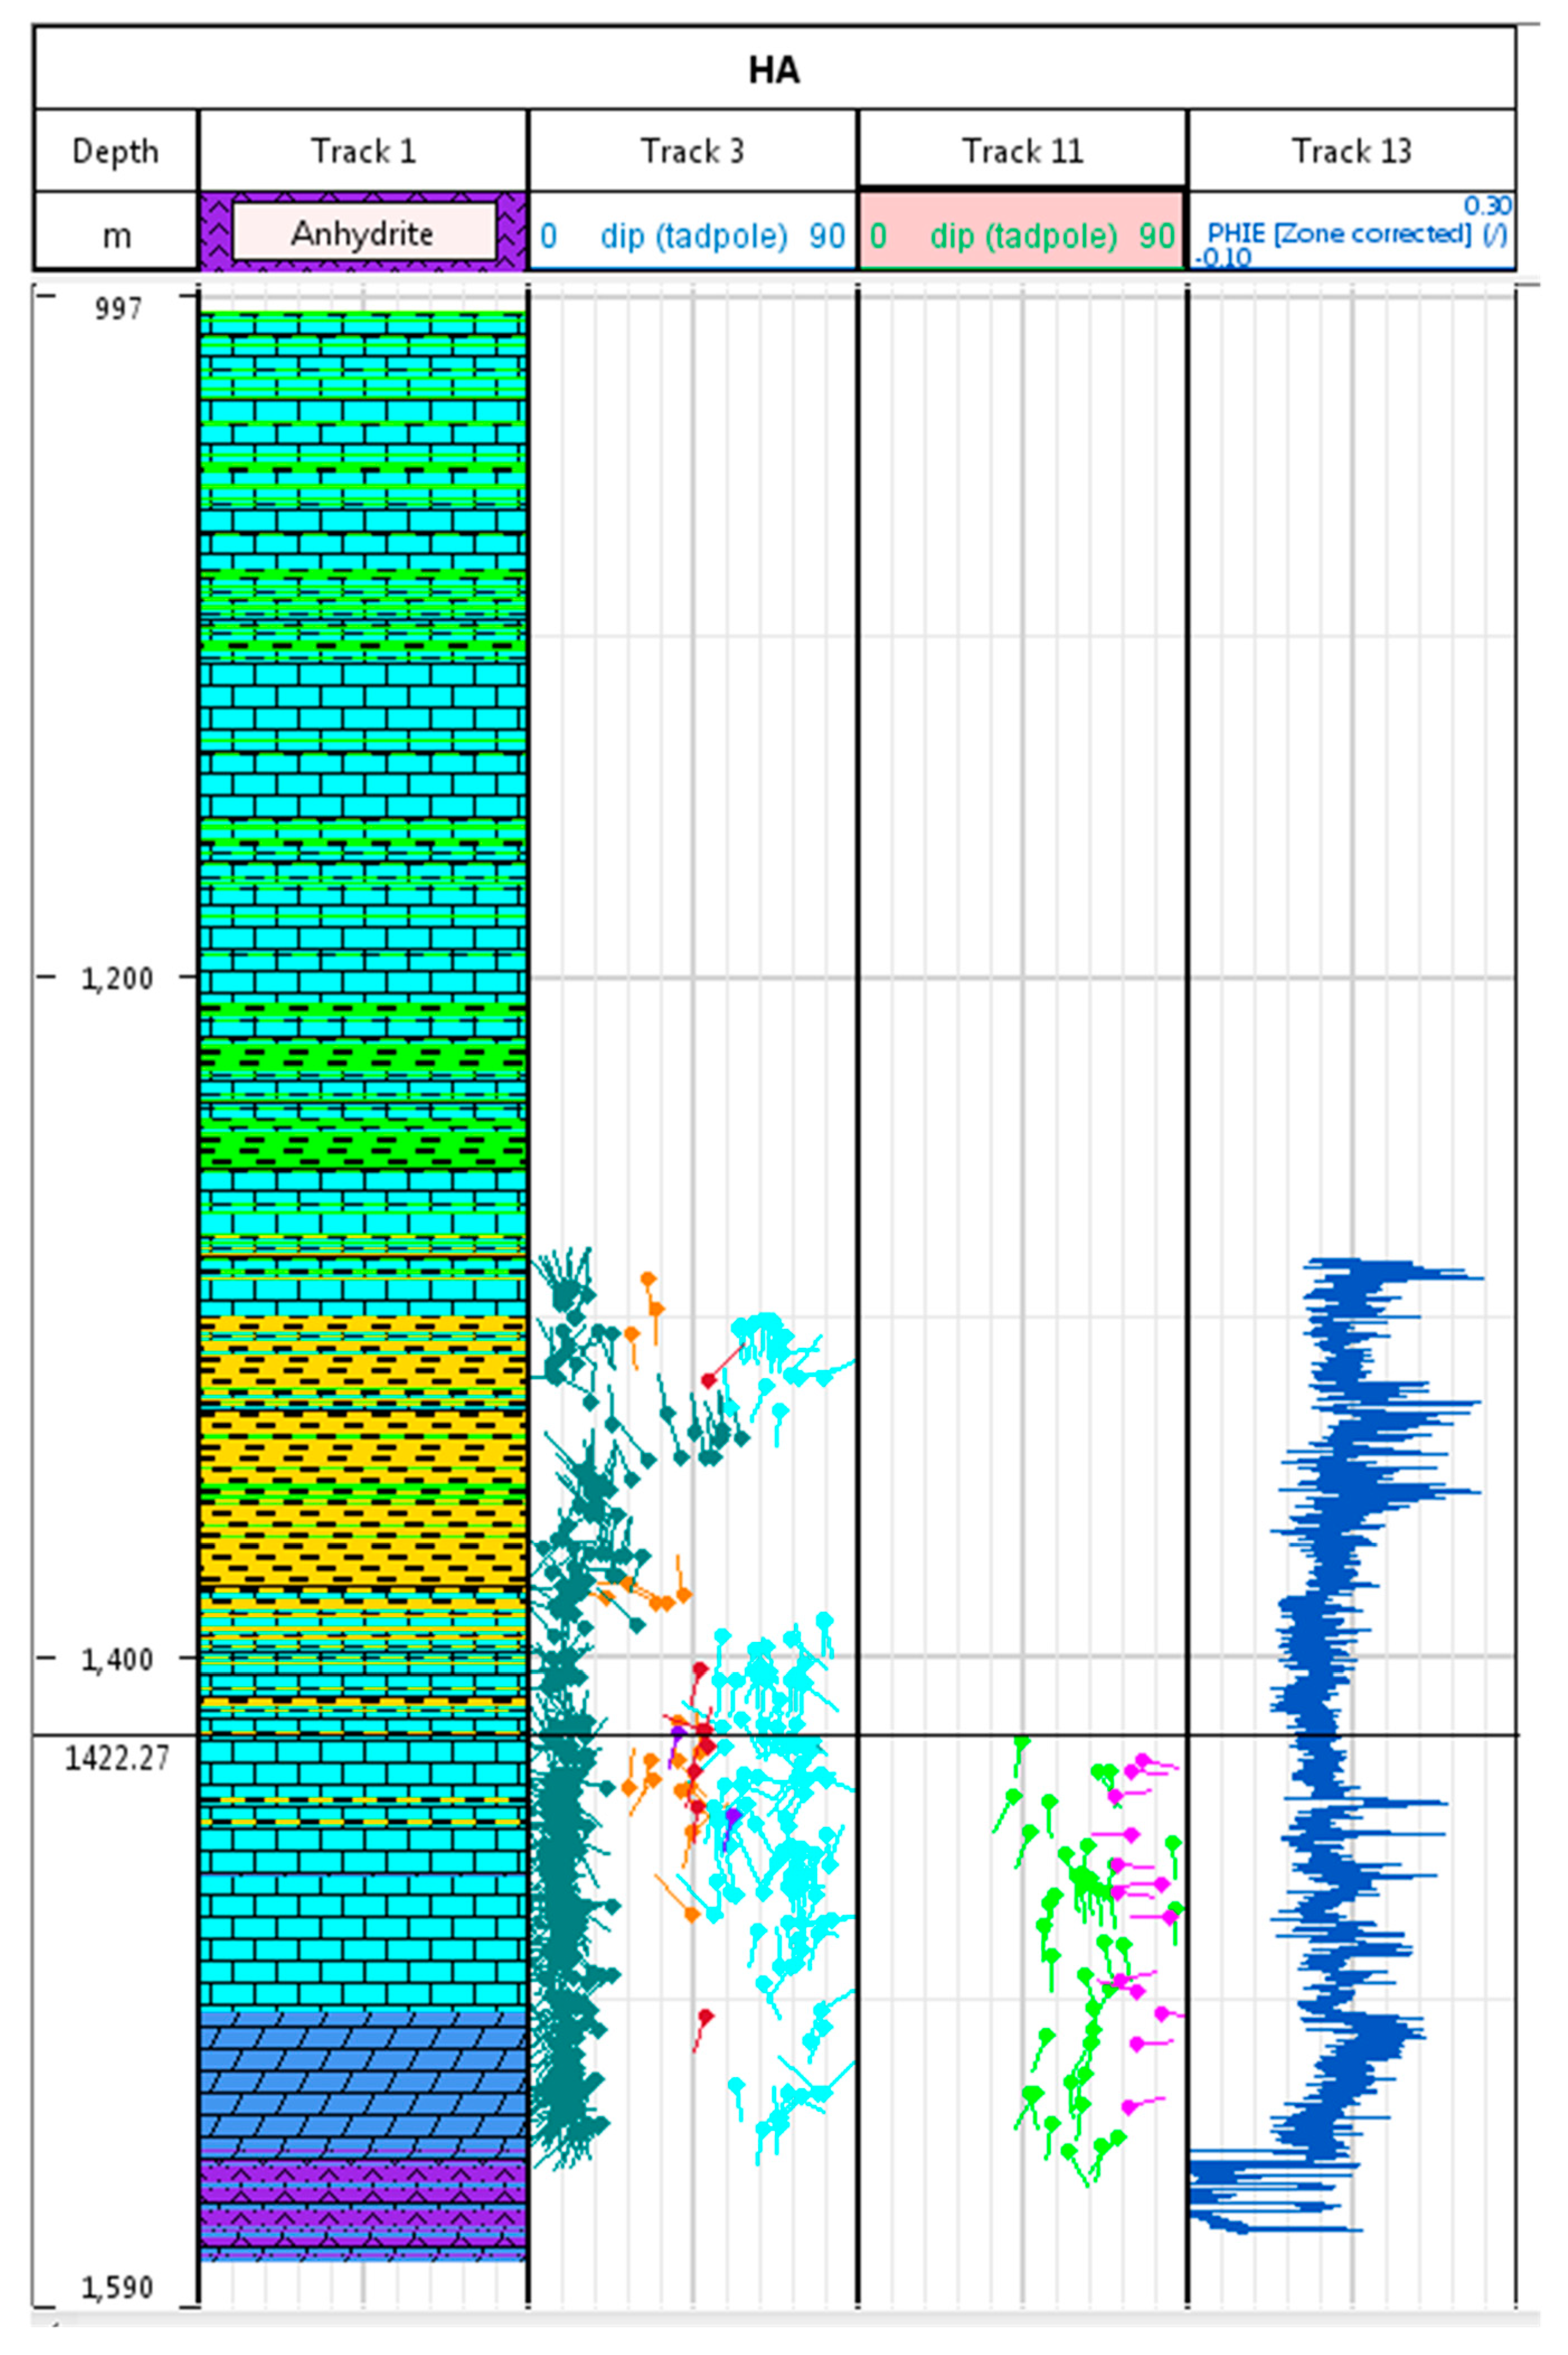1568x2355 pixels.
Task: Select the HA well header title
Action: point(774,70)
